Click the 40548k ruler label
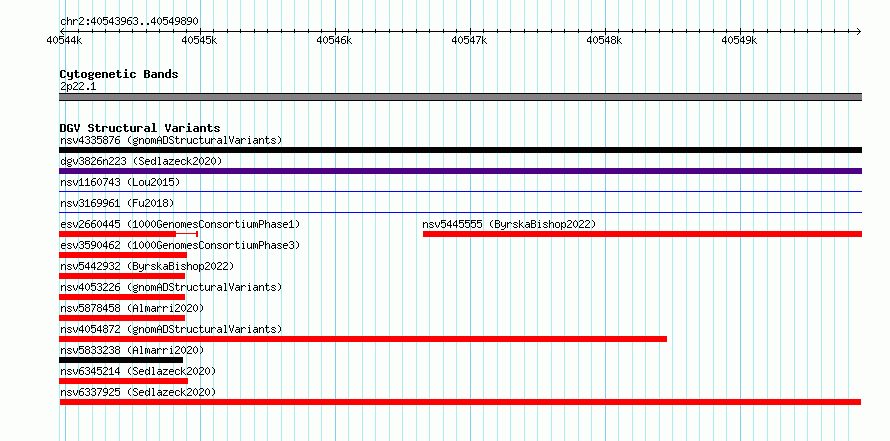The image size is (890, 441). click(604, 40)
